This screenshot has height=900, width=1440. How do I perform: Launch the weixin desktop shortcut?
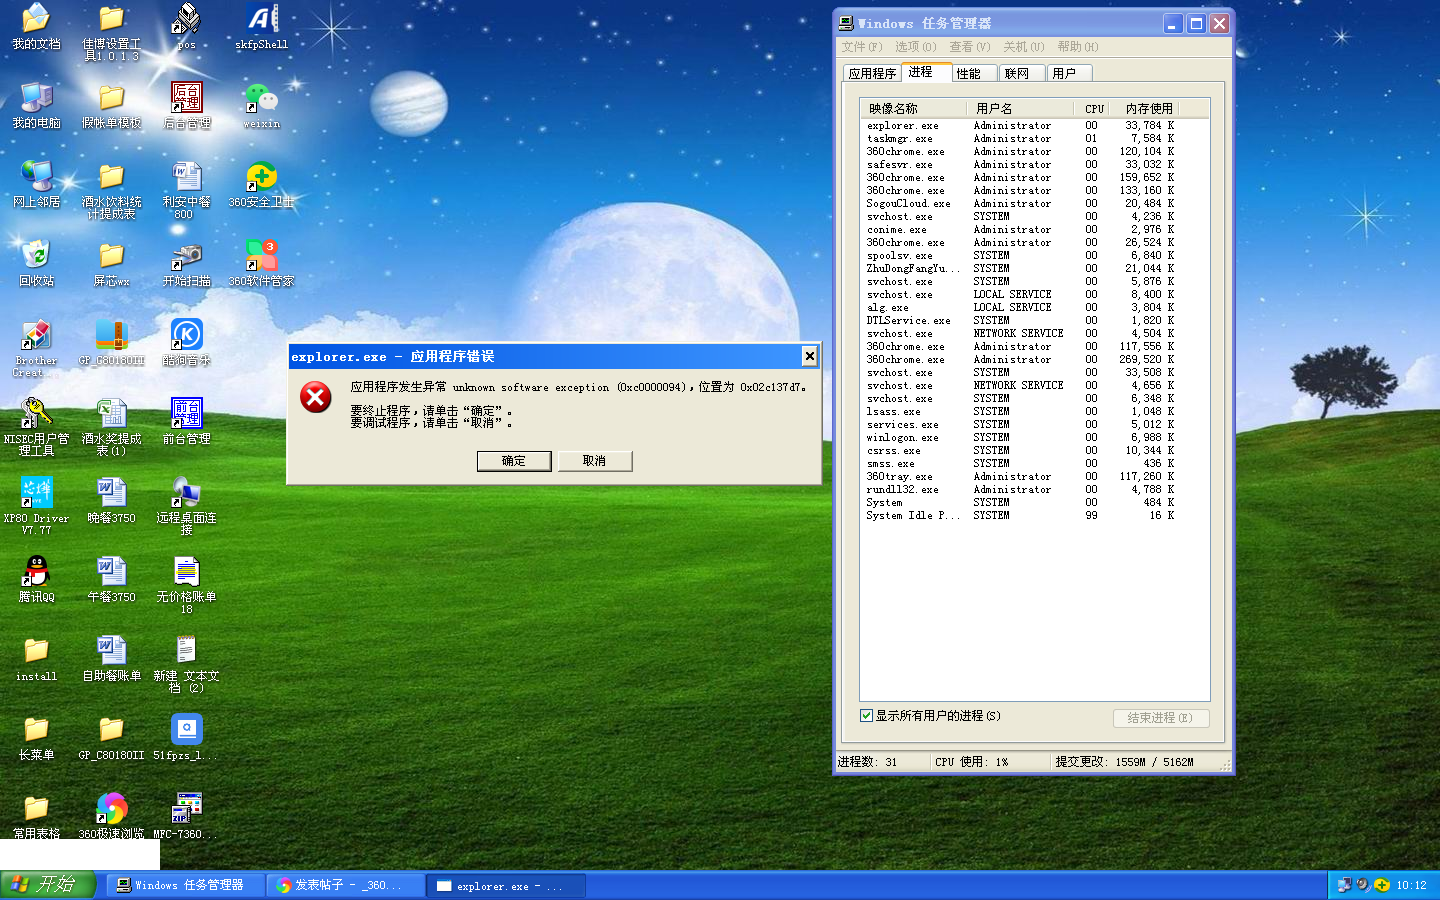tap(261, 106)
